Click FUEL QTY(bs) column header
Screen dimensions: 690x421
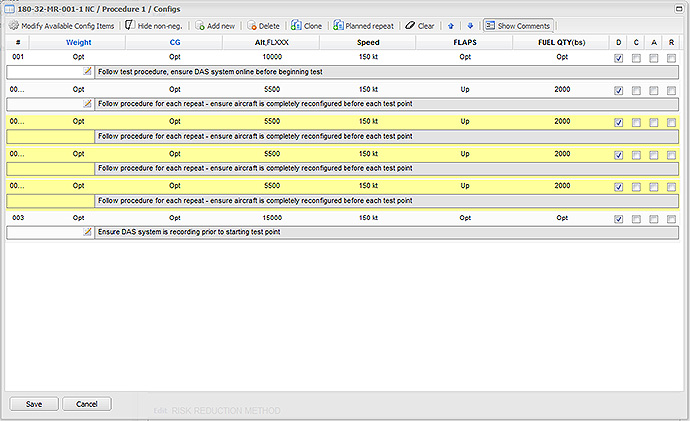[562, 43]
